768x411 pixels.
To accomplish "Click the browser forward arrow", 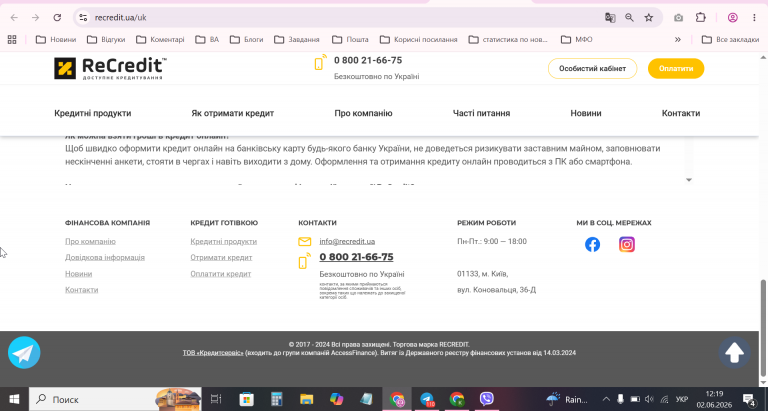I will [35, 18].
